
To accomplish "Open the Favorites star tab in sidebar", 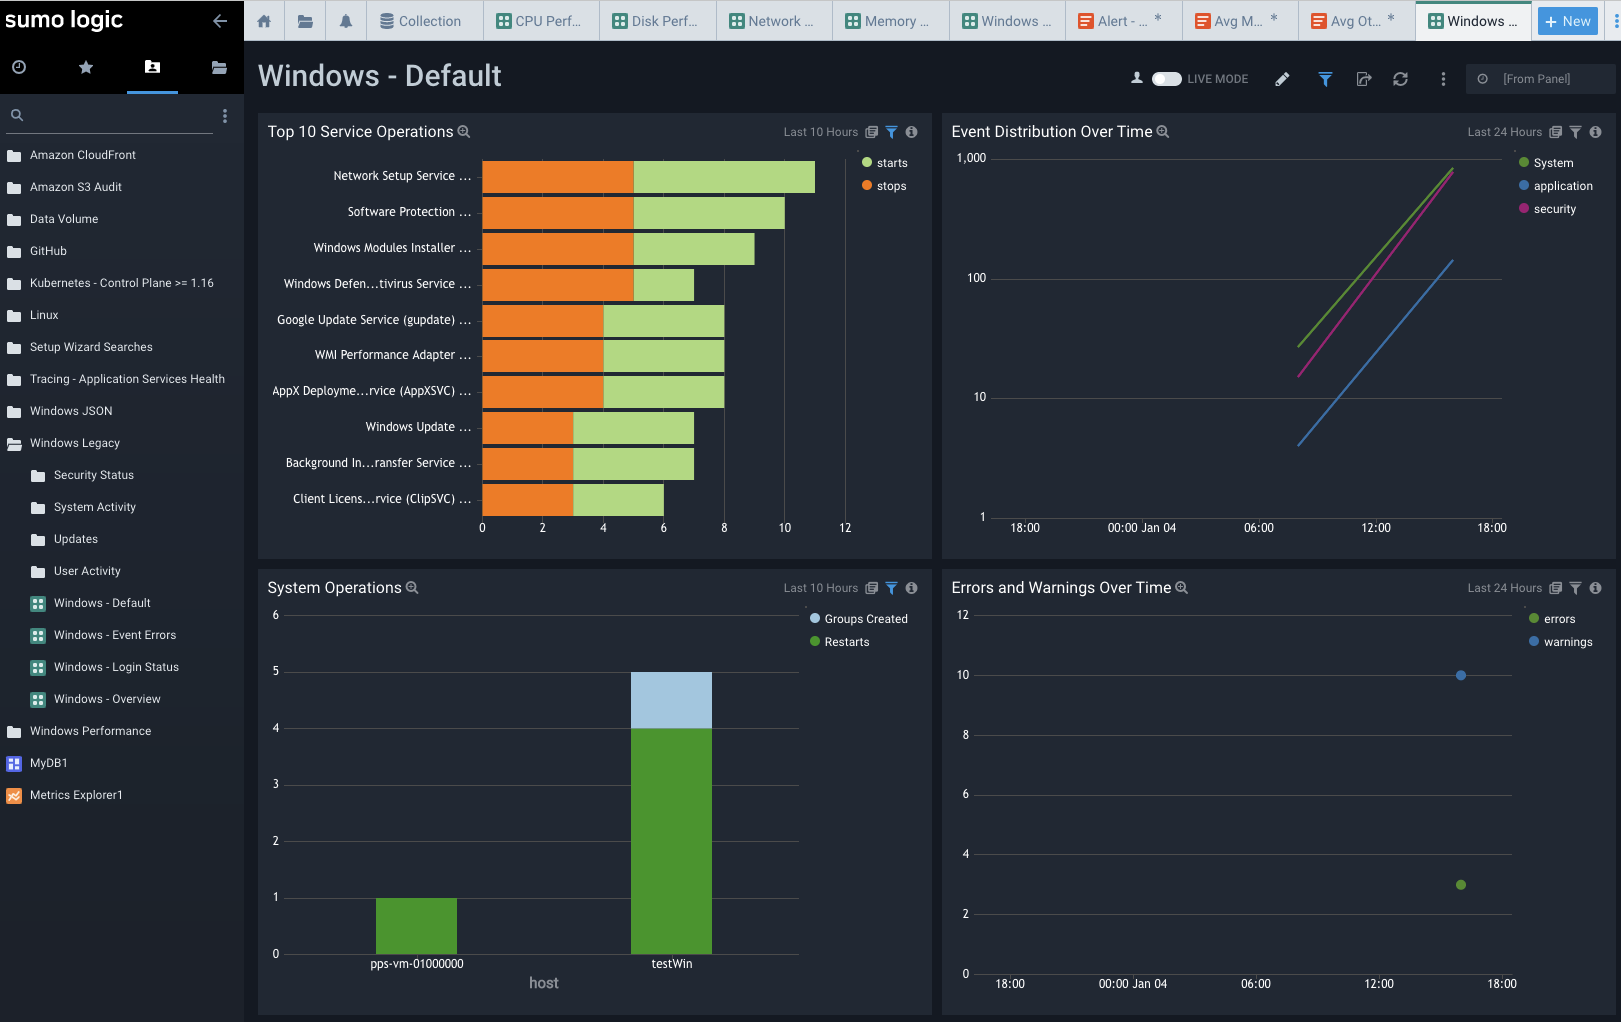I will (x=86, y=67).
